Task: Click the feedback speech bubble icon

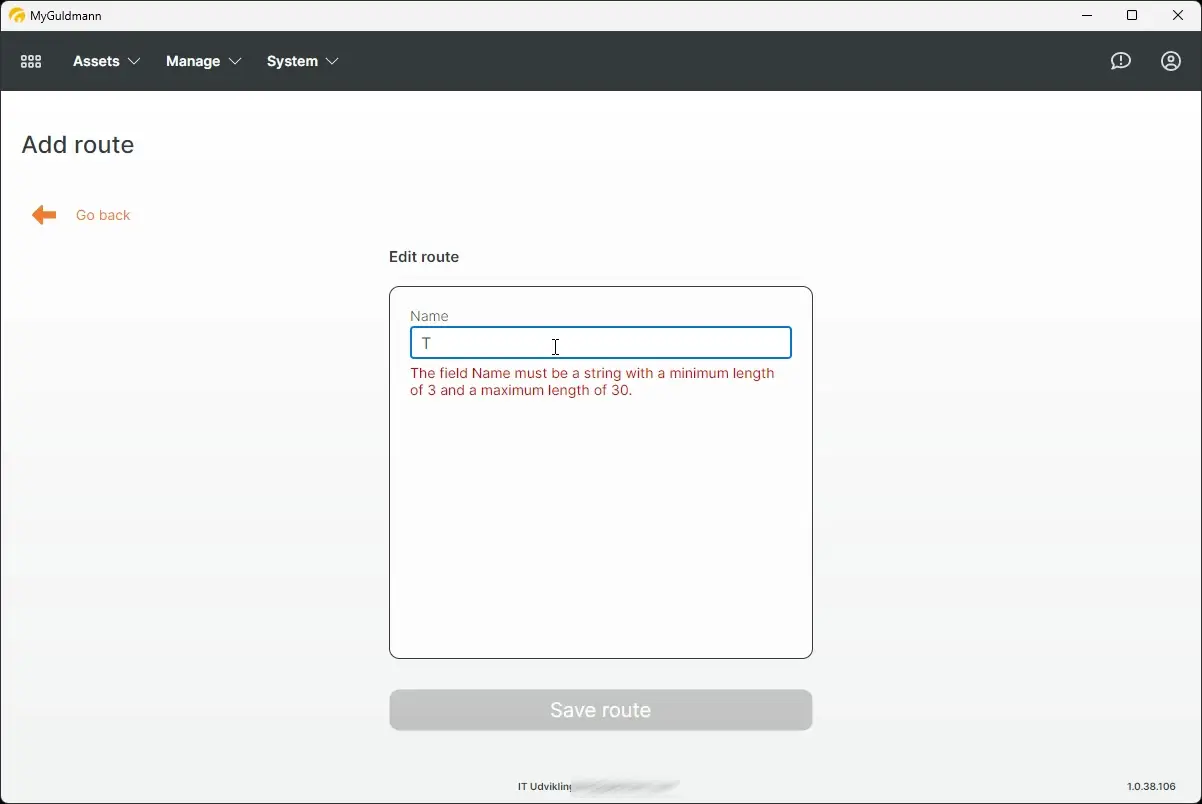Action: tap(1120, 61)
